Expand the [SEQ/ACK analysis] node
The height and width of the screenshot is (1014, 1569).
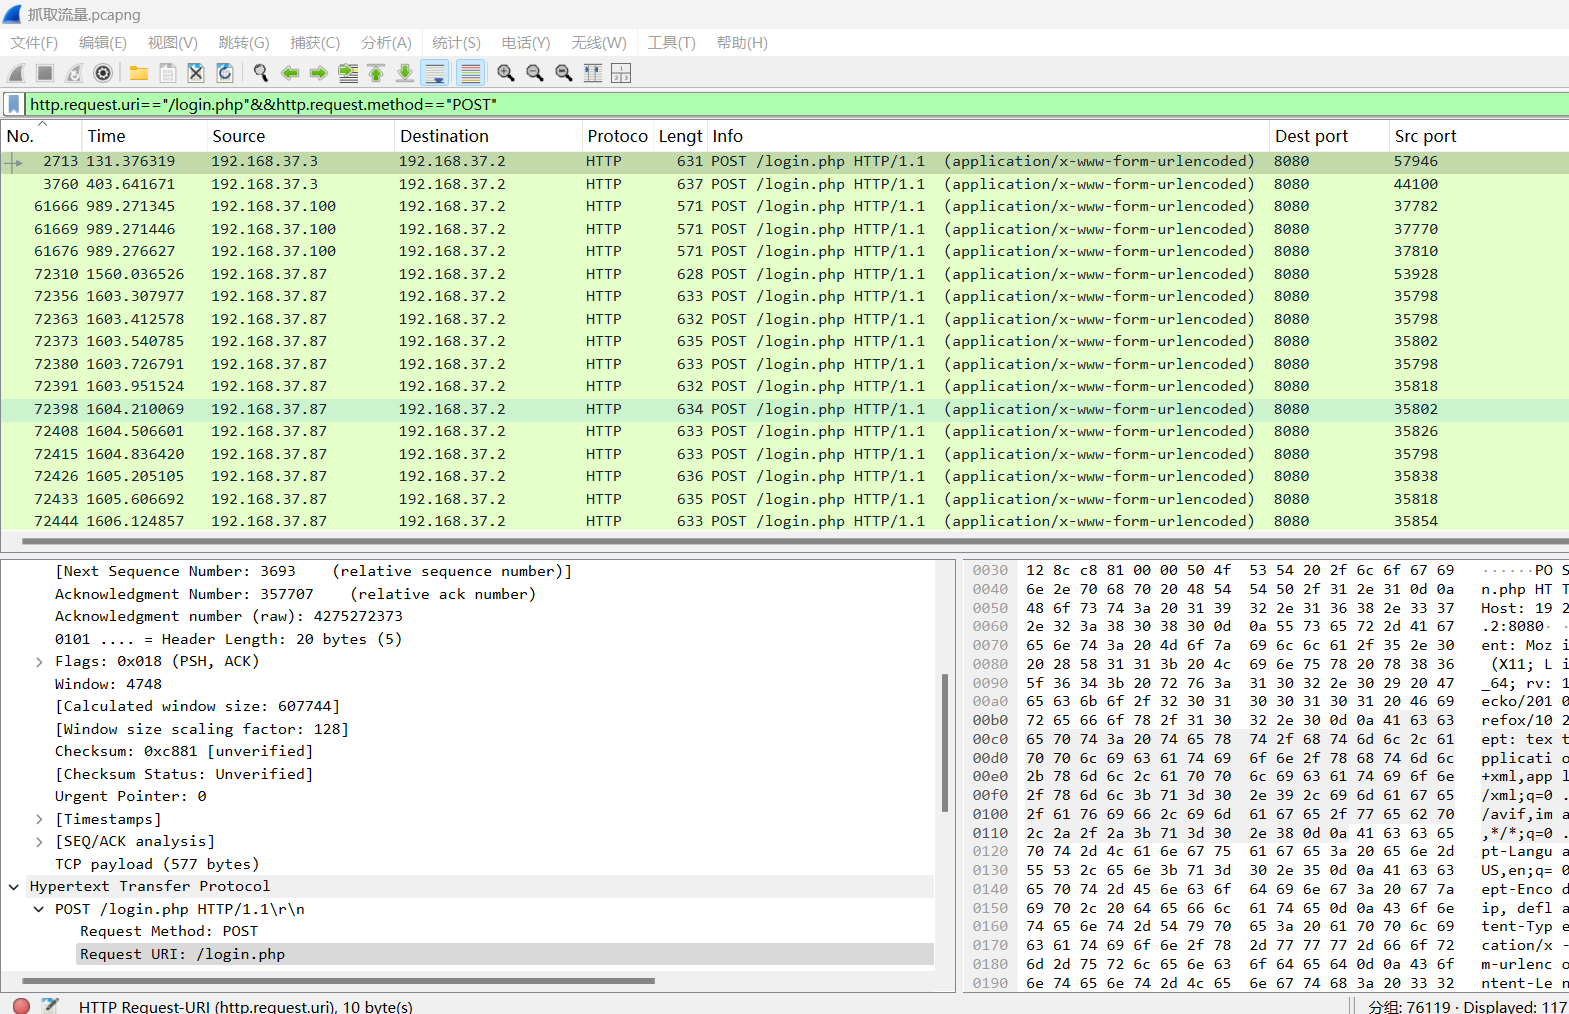pos(39,842)
